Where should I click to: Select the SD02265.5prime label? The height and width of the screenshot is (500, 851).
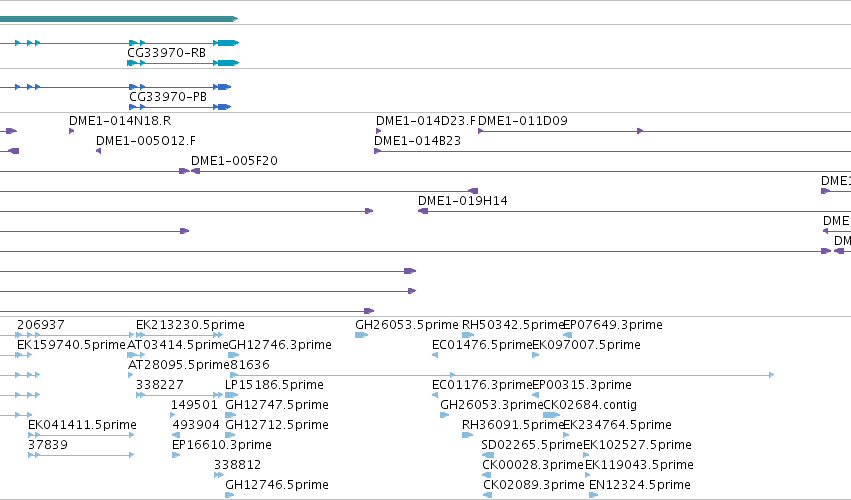coord(532,445)
